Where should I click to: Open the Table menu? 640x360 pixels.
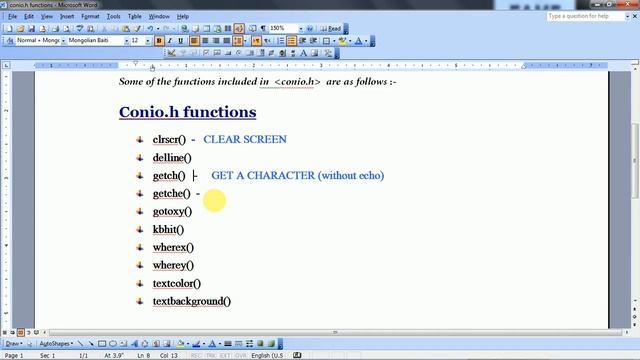(x=135, y=16)
